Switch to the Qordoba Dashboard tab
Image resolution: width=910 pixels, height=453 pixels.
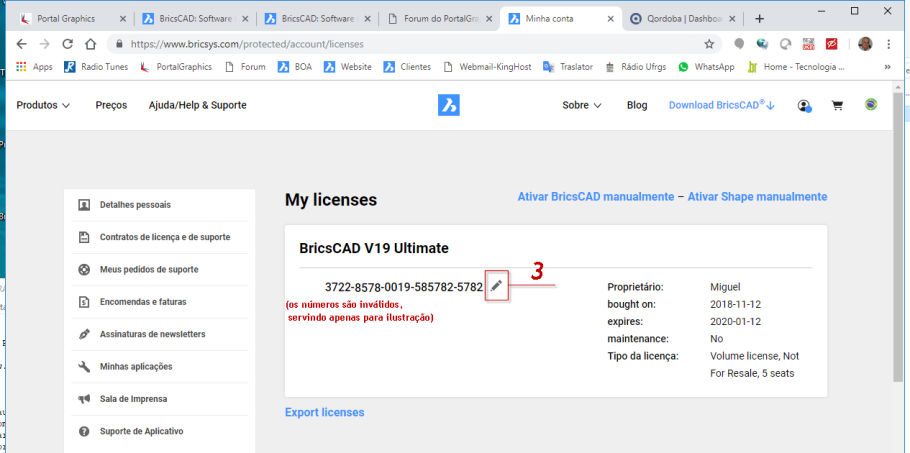[x=683, y=19]
